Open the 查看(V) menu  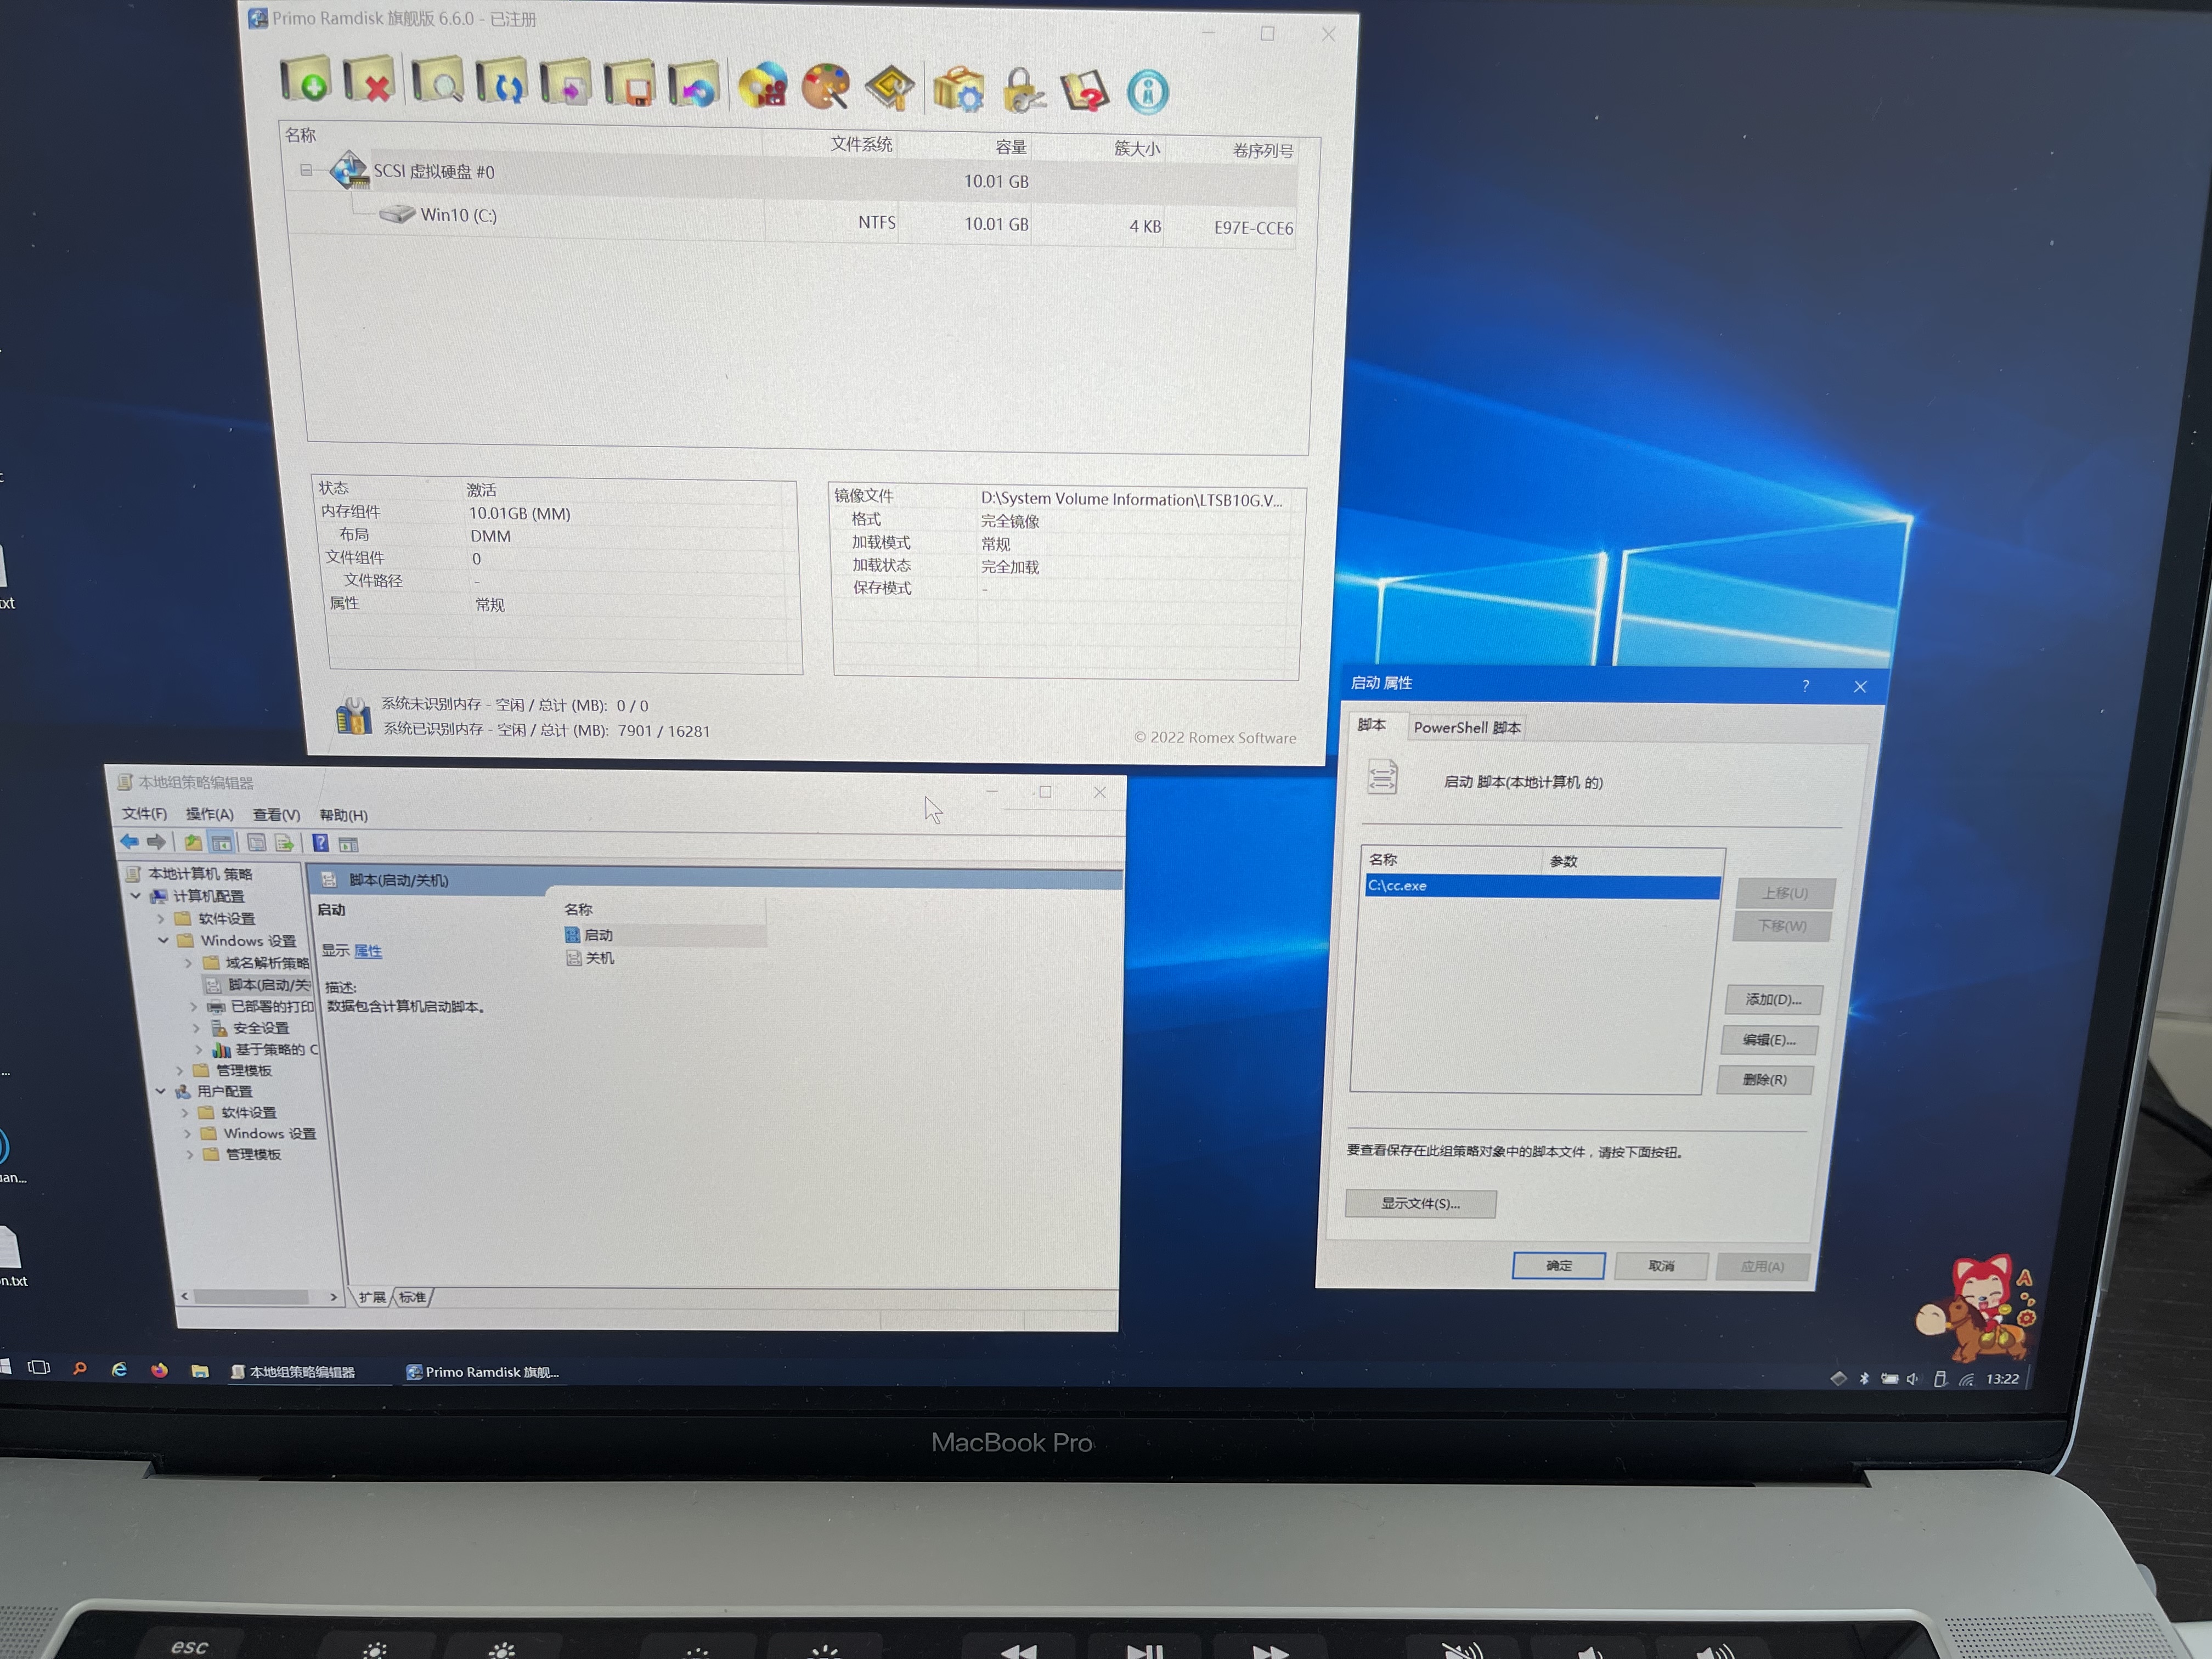(276, 815)
